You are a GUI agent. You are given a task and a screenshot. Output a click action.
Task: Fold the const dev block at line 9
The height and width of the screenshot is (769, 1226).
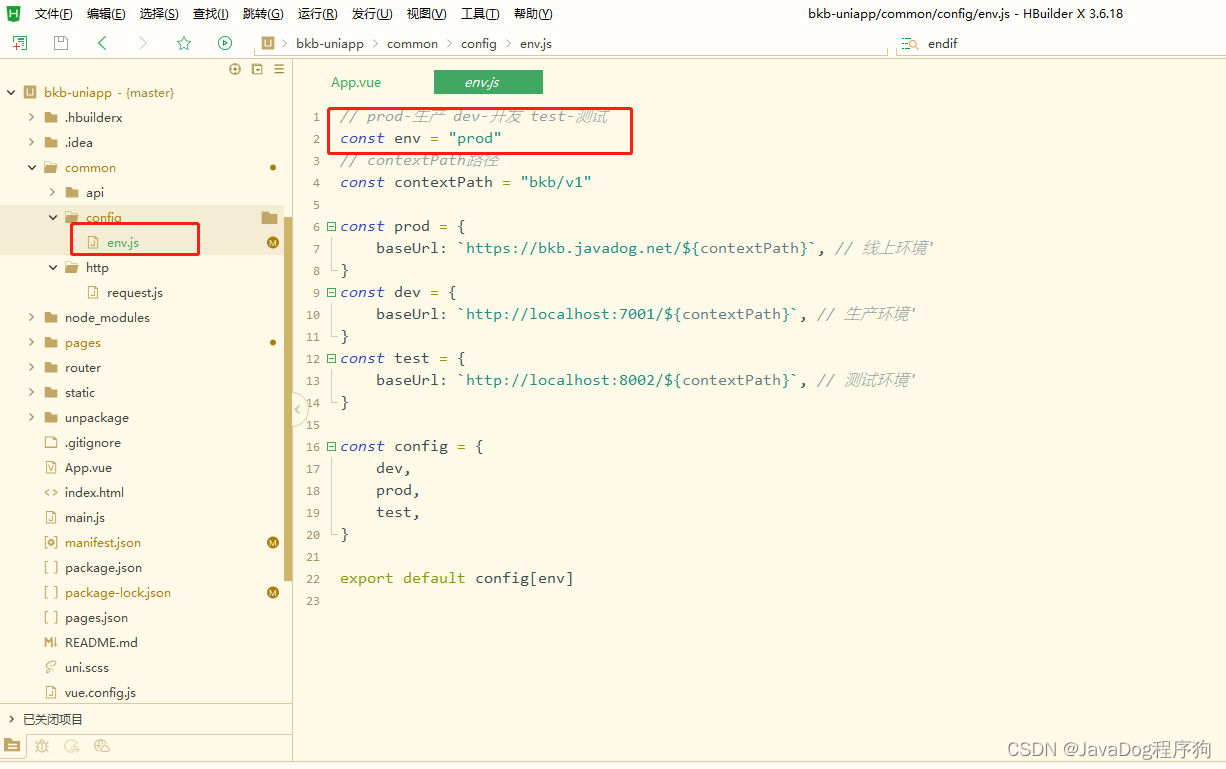(332, 293)
